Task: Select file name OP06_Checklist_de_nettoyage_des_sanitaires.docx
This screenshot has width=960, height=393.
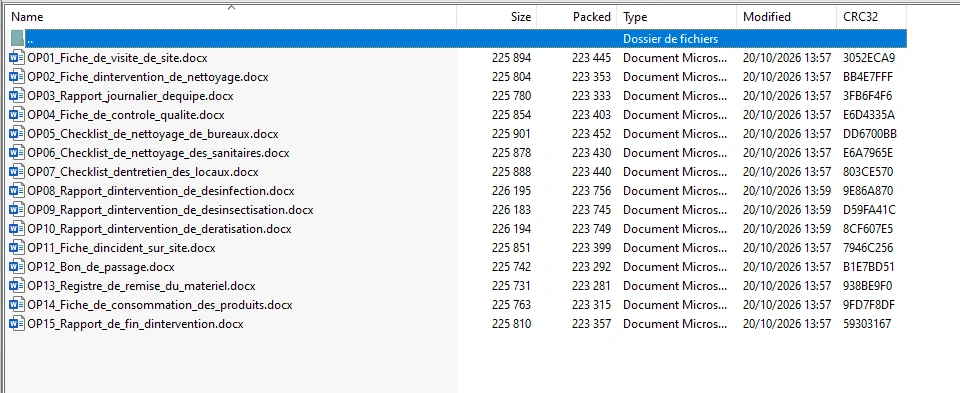Action: pos(158,153)
